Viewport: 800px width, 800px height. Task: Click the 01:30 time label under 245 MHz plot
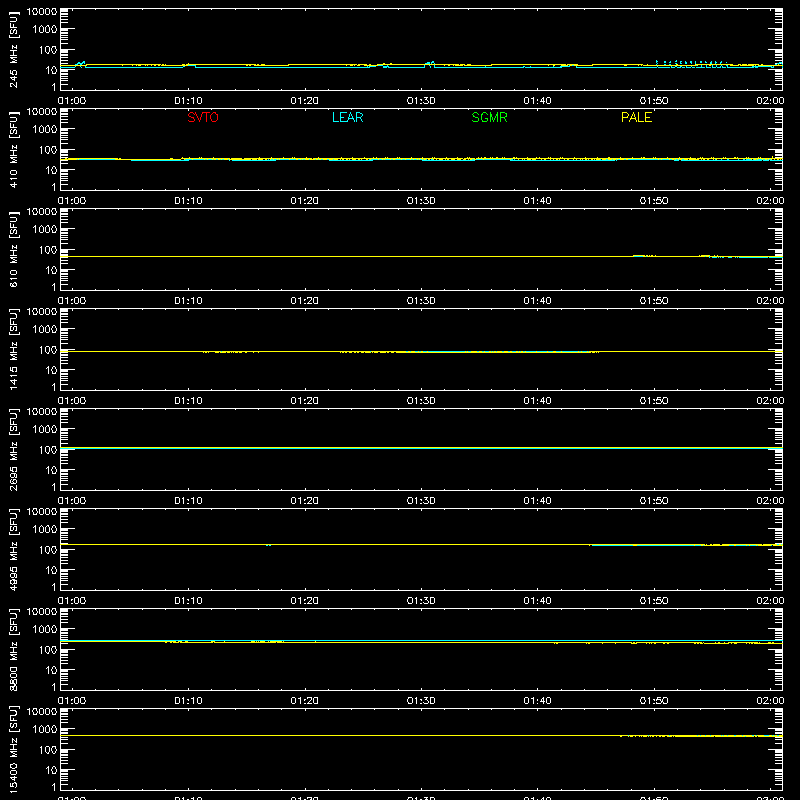(421, 101)
